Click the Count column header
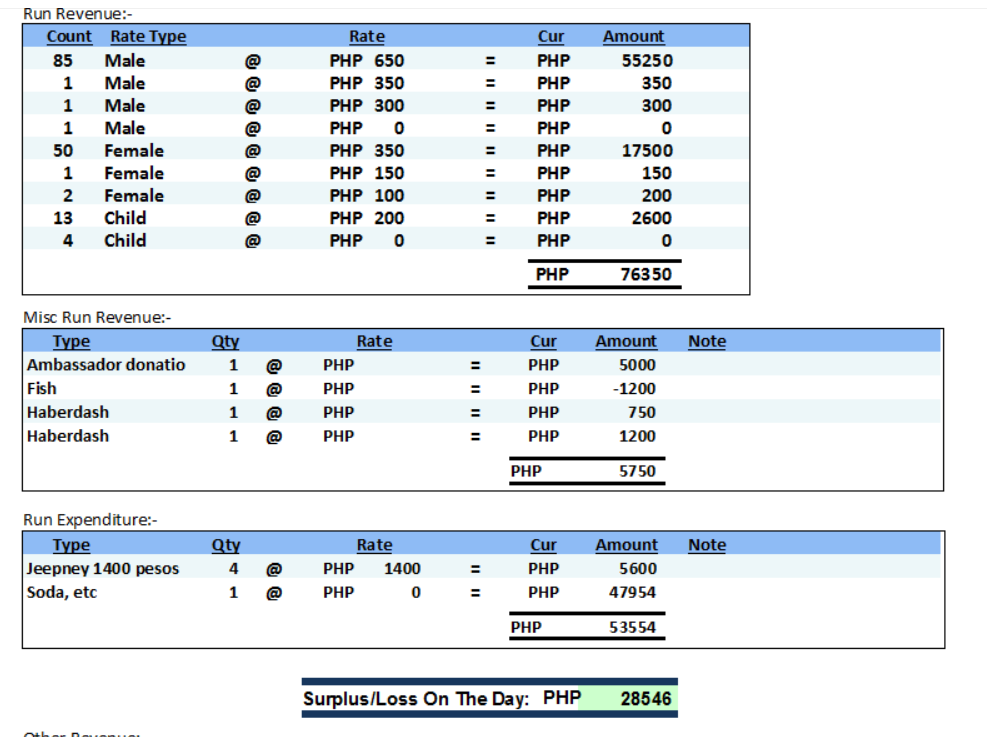Screen dimensions: 987x737 69,36
